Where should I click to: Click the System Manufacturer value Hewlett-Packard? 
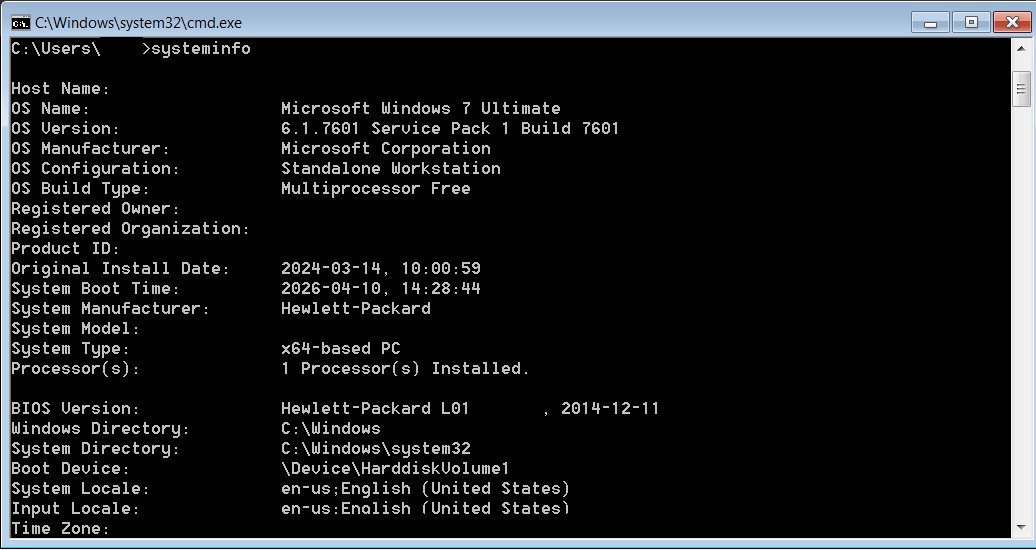[x=355, y=308]
